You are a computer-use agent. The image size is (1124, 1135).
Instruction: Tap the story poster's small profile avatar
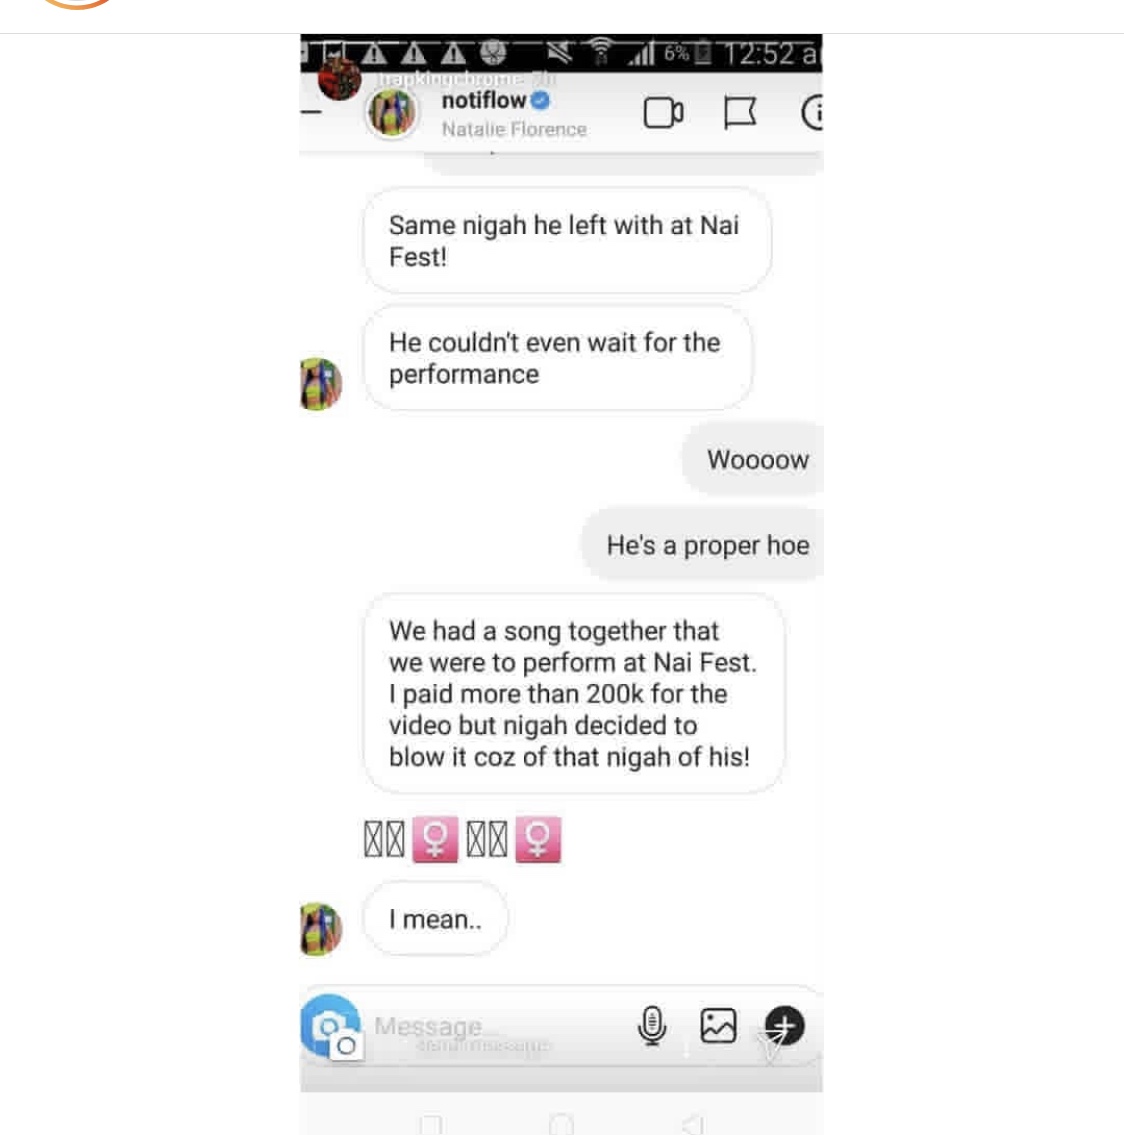pos(339,79)
